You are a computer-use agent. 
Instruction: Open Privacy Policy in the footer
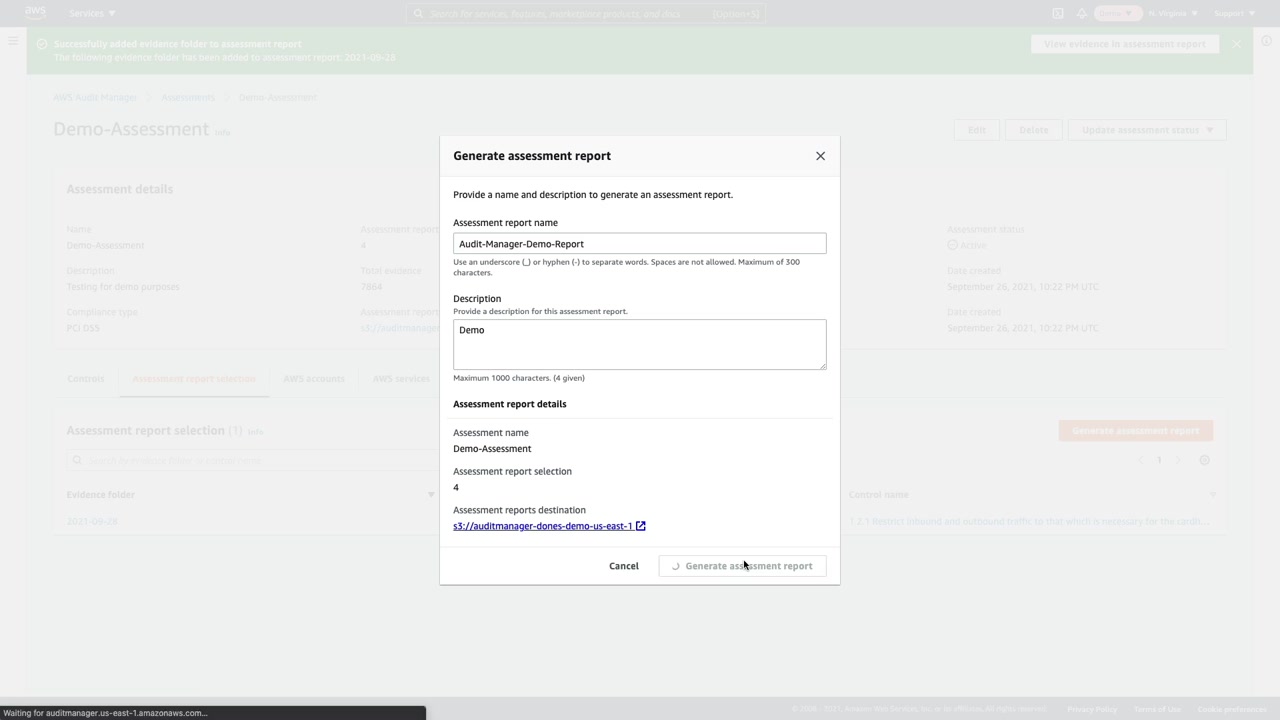[1092, 709]
